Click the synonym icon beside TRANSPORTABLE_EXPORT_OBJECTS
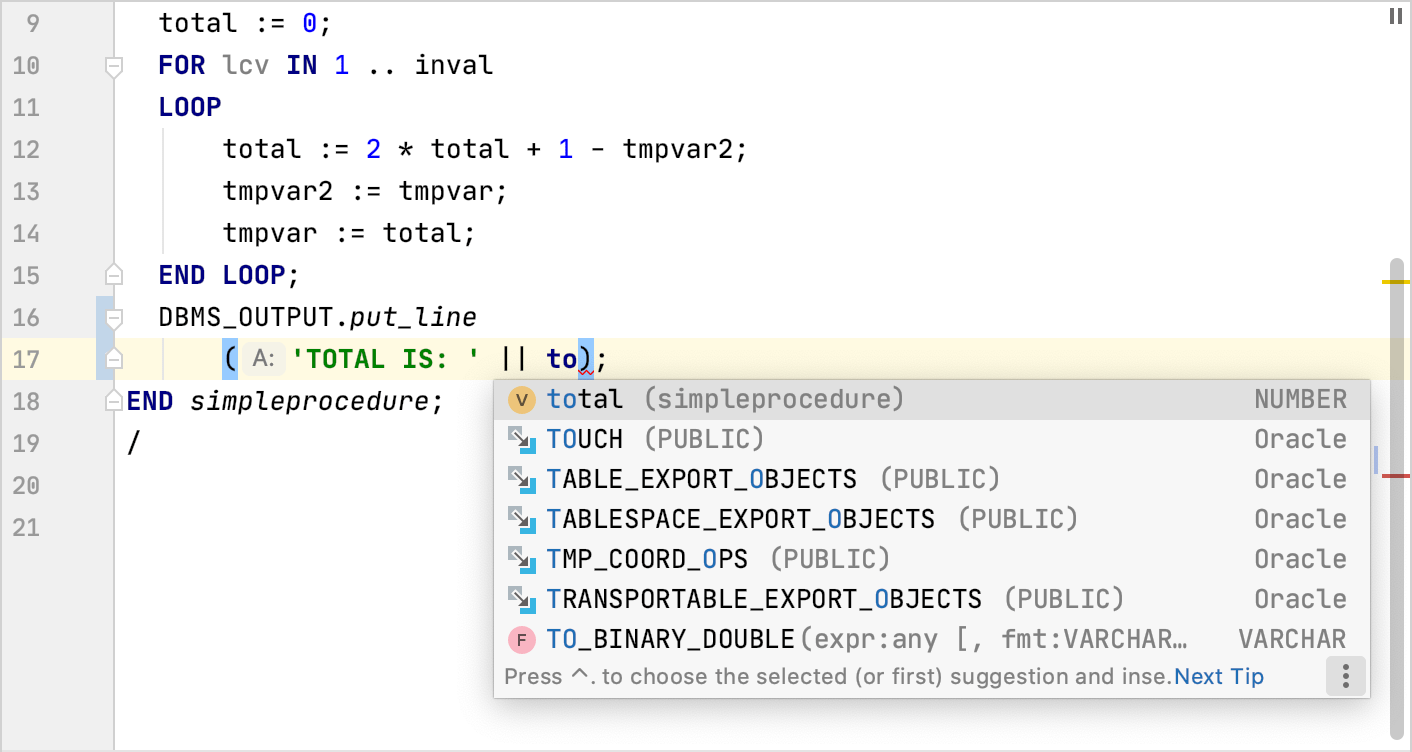The height and width of the screenshot is (752, 1412). [x=521, y=598]
